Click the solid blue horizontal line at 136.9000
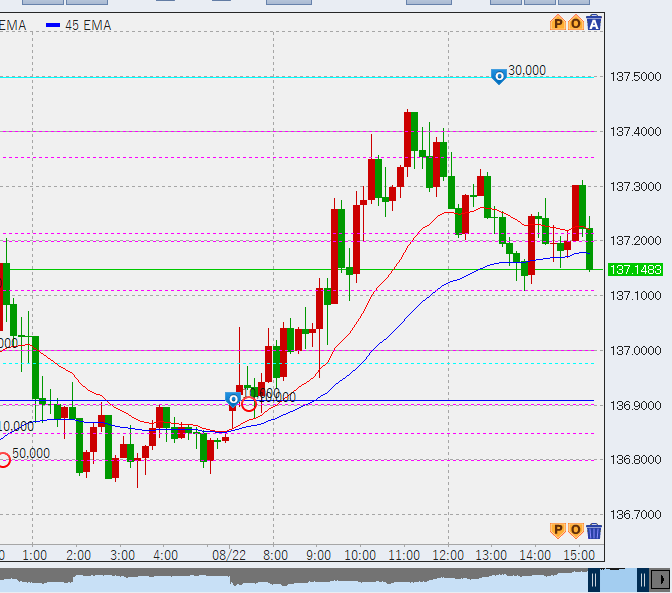The height and width of the screenshot is (593, 672). [x=400, y=401]
